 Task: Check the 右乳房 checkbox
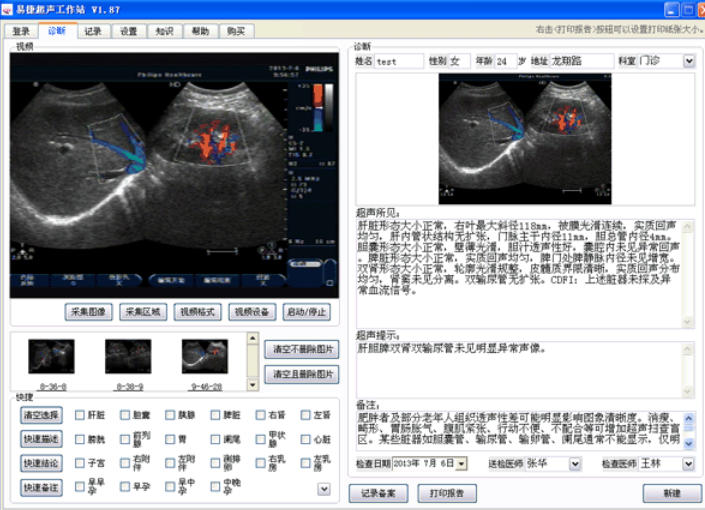pos(260,463)
